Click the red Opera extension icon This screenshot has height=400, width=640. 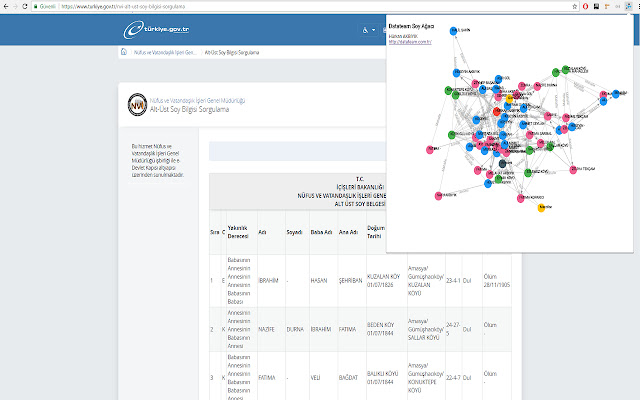pos(586,6)
